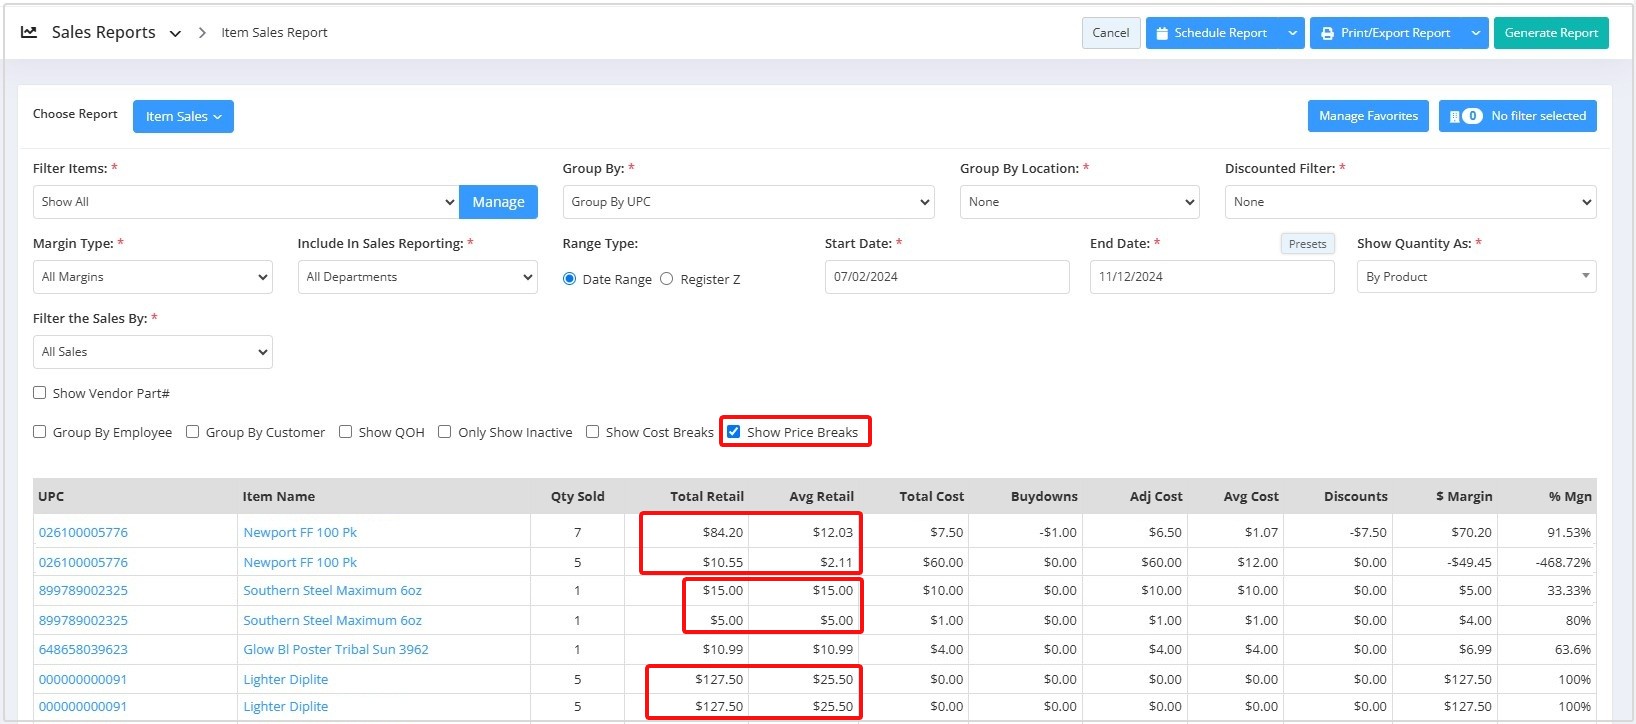1636x724 pixels.
Task: Open UPC 899789002325 in the $15.00 row
Action: coord(84,591)
